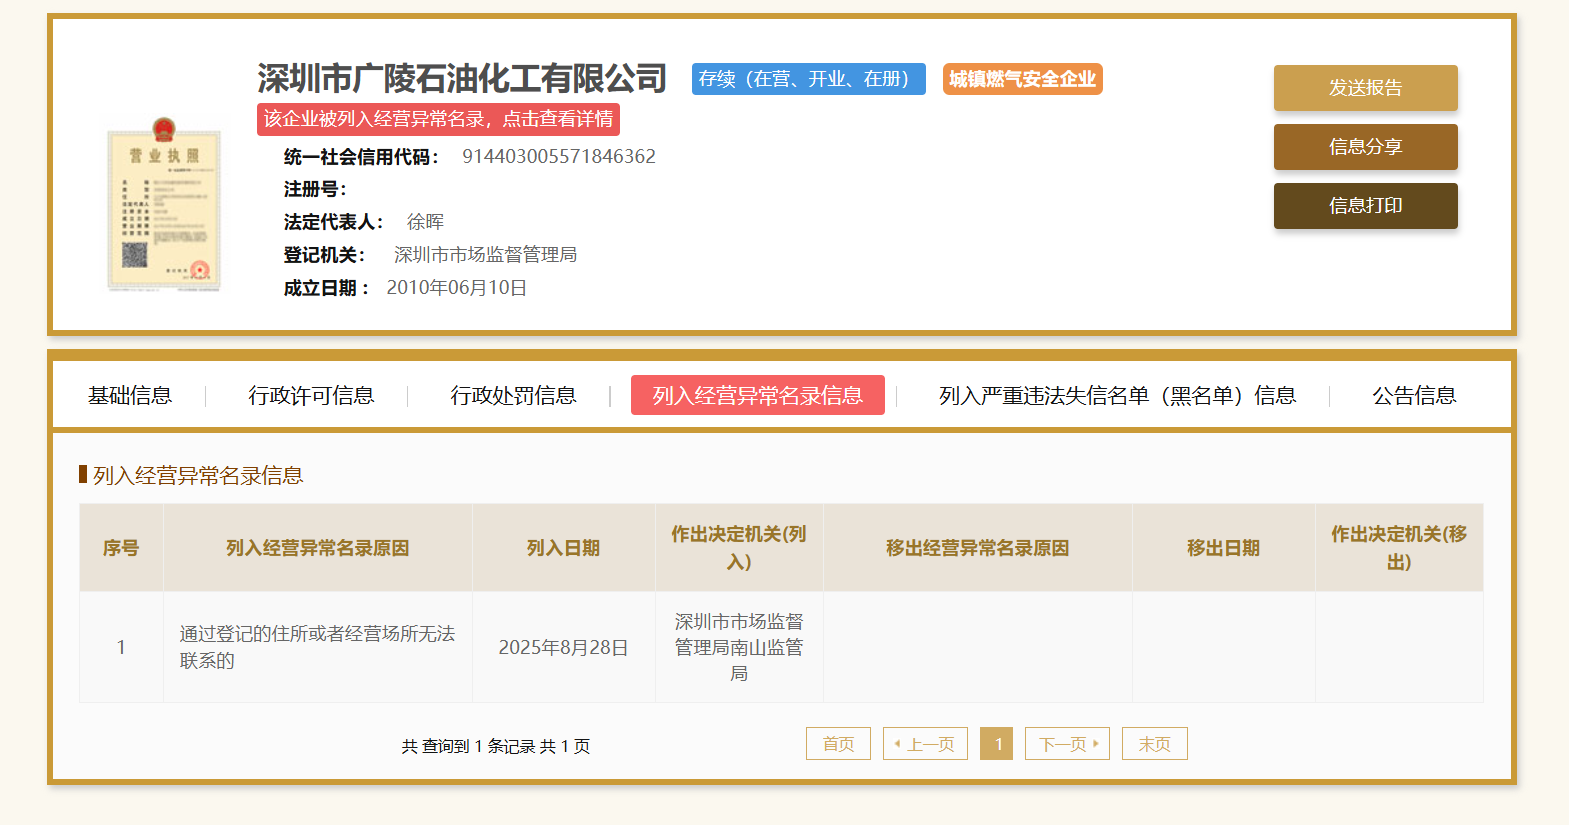Image resolution: width=1569 pixels, height=825 pixels.
Task: Click the 信息分享 button
Action: [x=1365, y=147]
